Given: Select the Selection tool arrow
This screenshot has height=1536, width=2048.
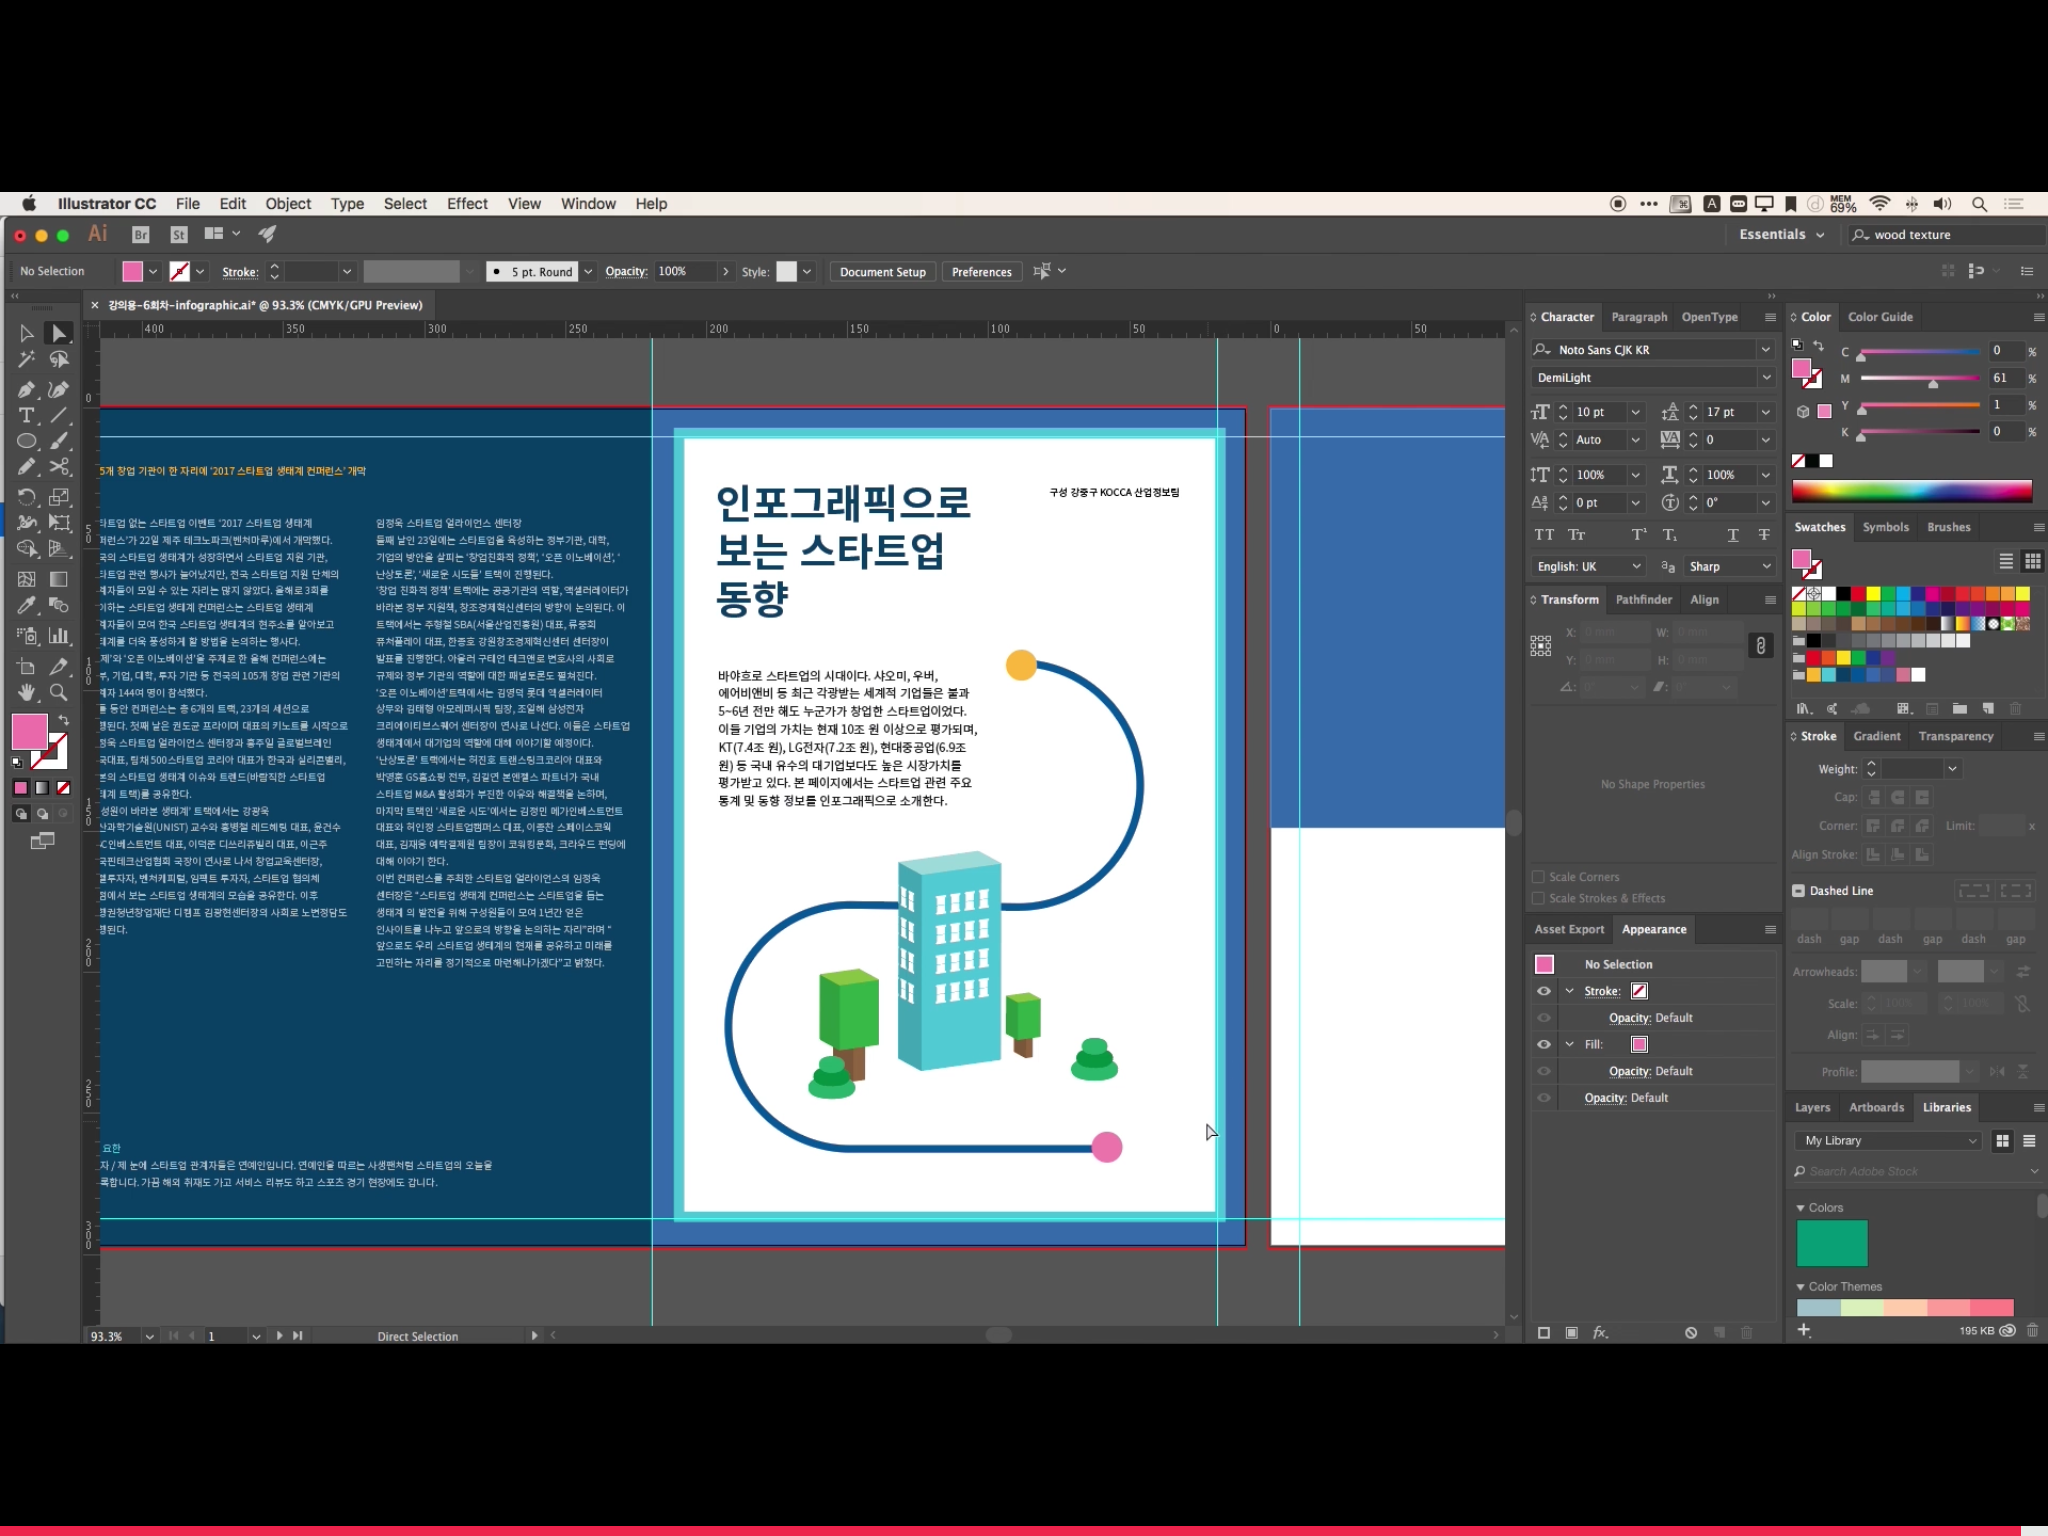Looking at the screenshot, I should [27, 334].
